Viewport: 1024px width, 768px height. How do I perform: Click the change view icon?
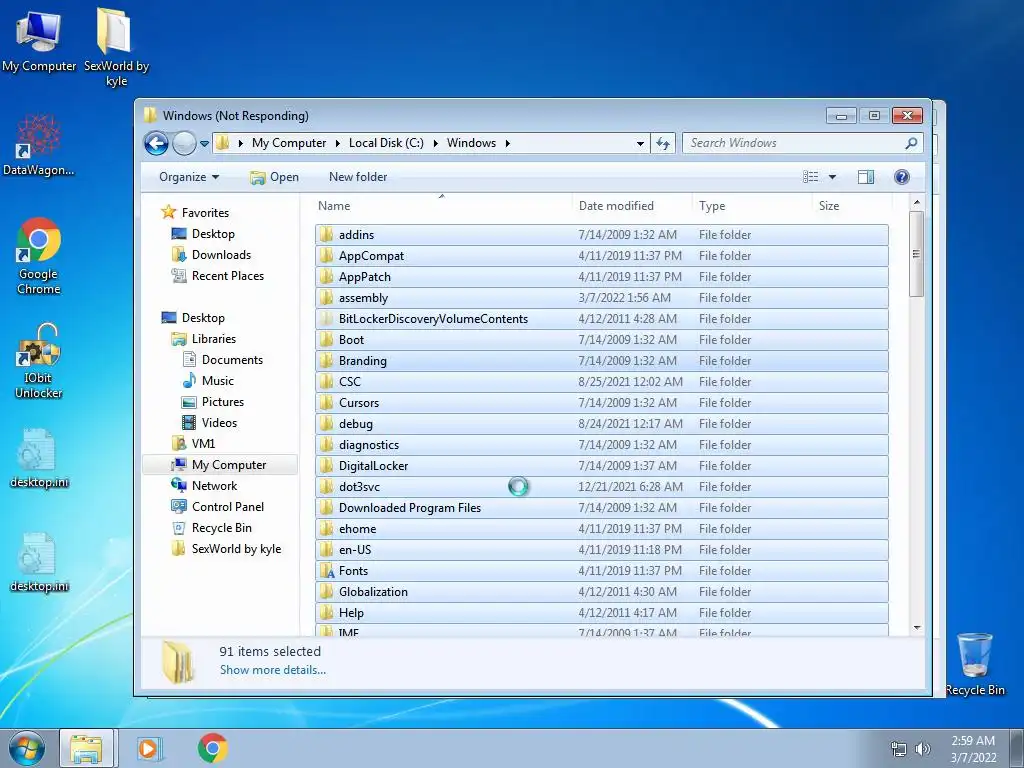810,177
